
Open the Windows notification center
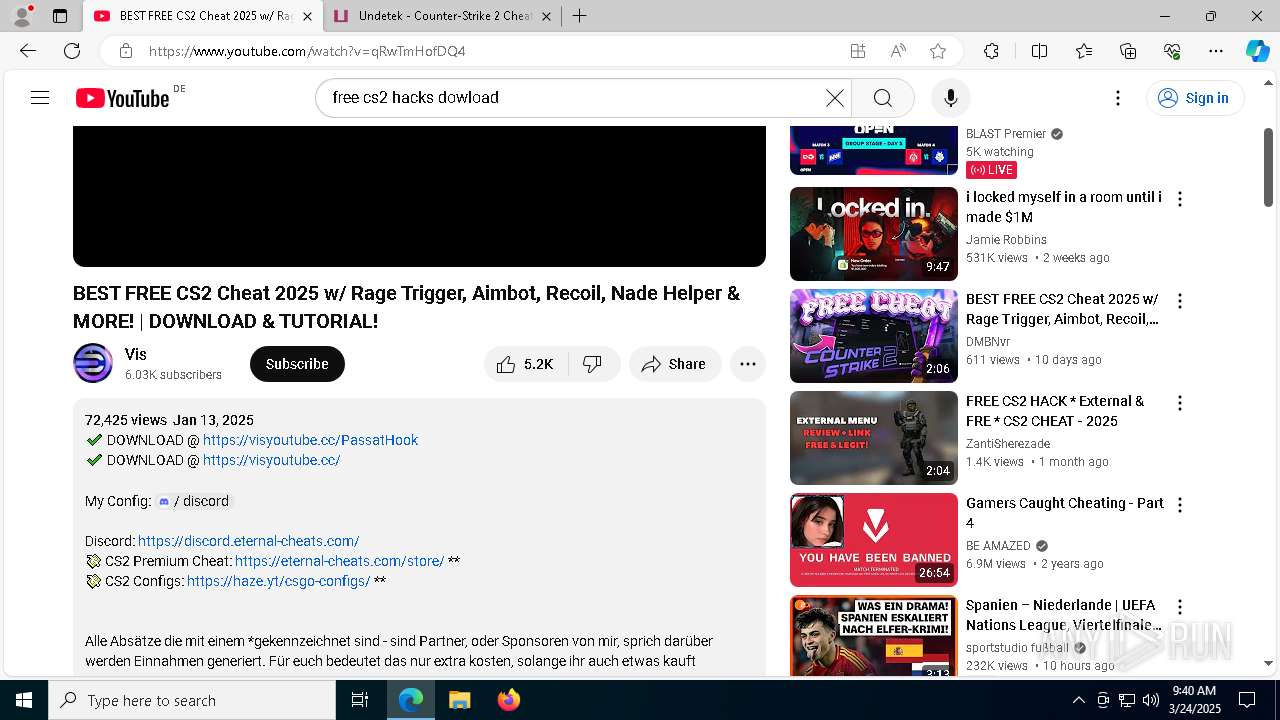tap(1247, 700)
